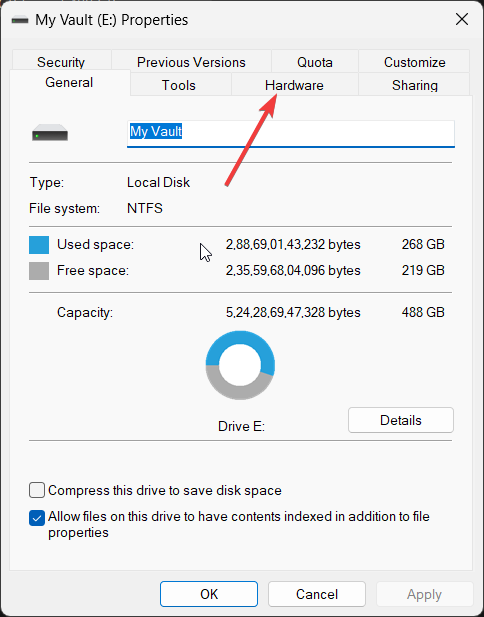Open the Customize tab

(415, 62)
